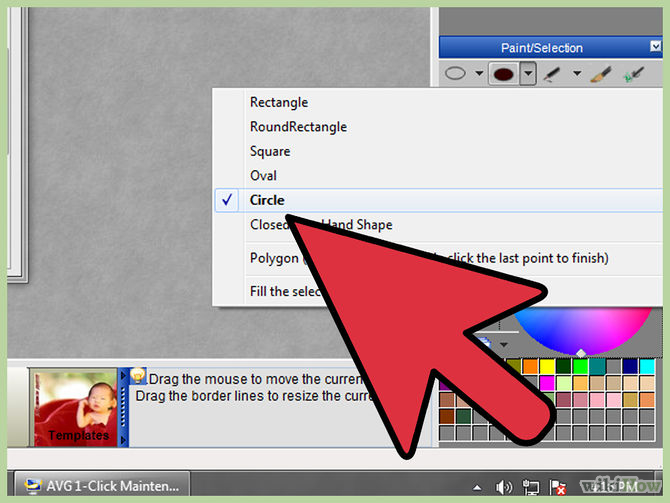This screenshot has width=670, height=503.
Task: Select the brush tool with green sparkle
Action: (x=633, y=74)
